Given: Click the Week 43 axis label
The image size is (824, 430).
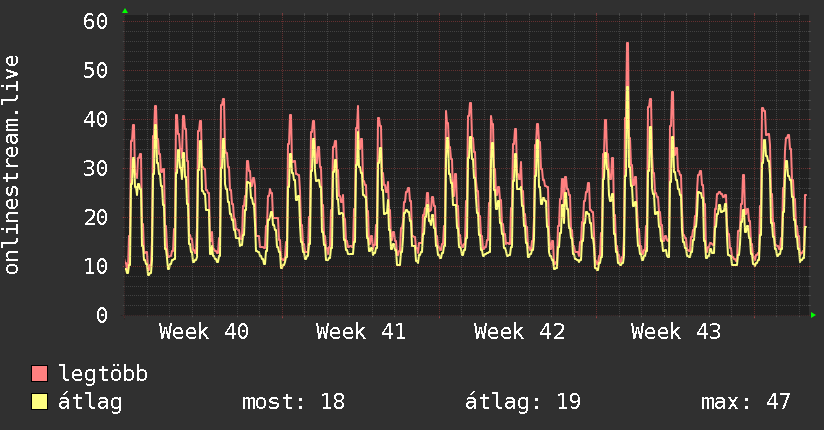Looking at the screenshot, I should [x=676, y=332].
